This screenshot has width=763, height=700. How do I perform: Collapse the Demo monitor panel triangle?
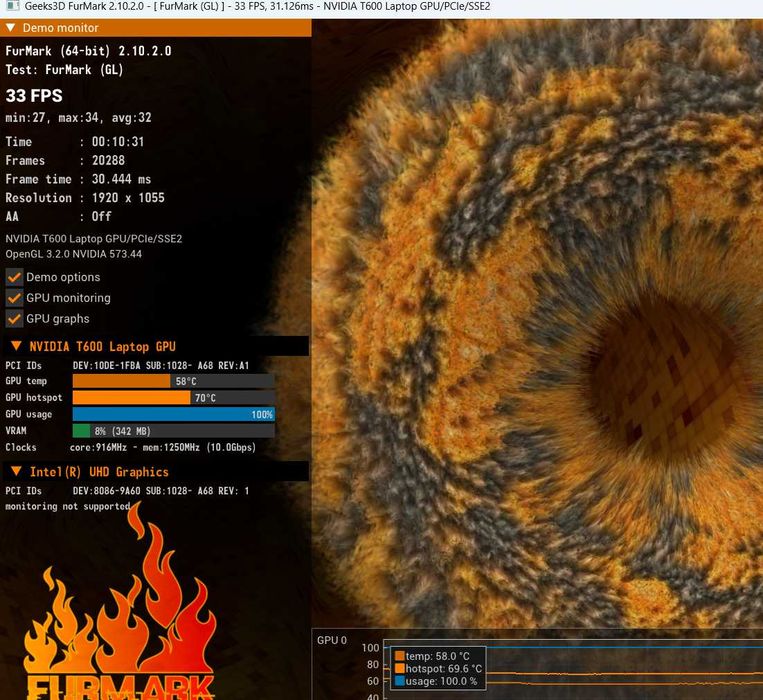10,27
